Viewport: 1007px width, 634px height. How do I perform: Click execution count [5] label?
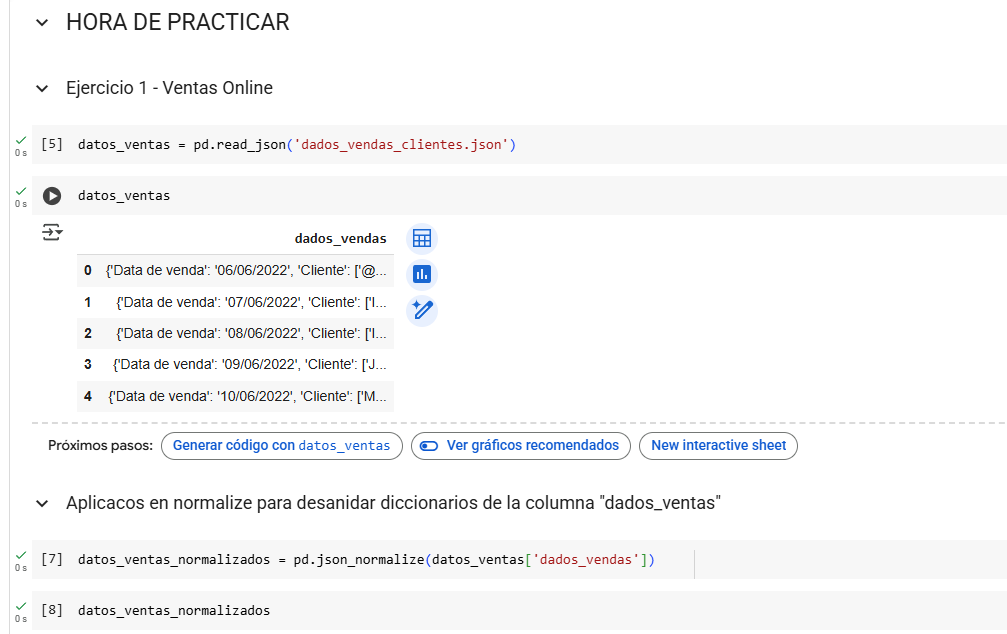coord(52,144)
